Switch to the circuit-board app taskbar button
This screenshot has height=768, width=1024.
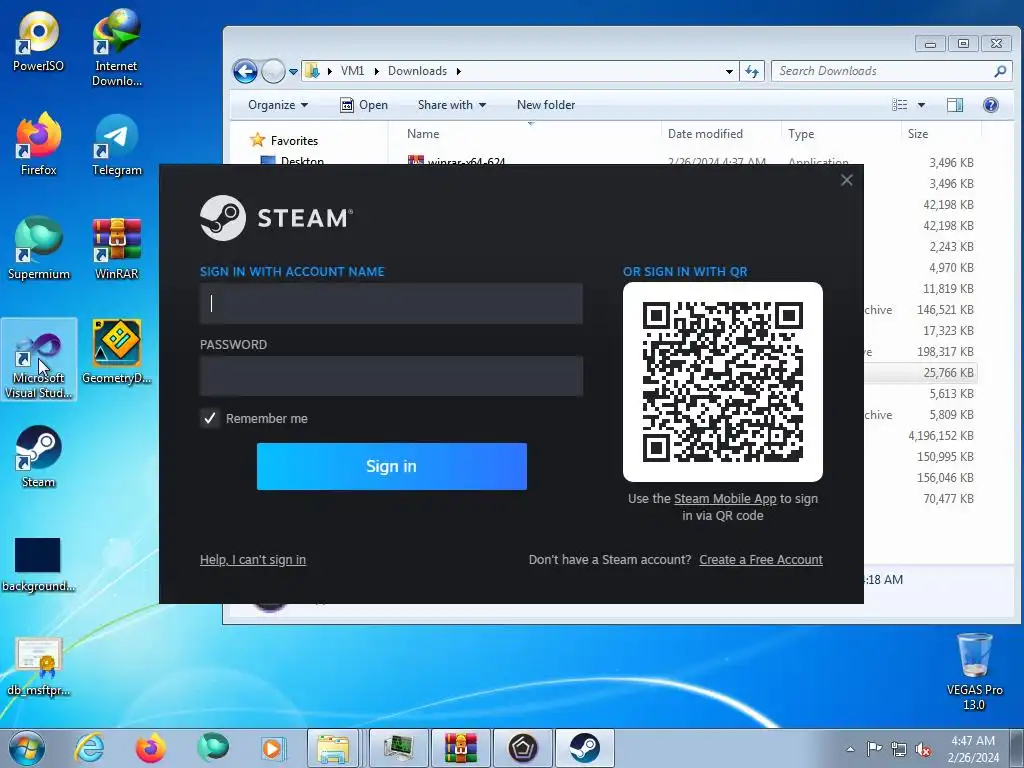pos(398,748)
